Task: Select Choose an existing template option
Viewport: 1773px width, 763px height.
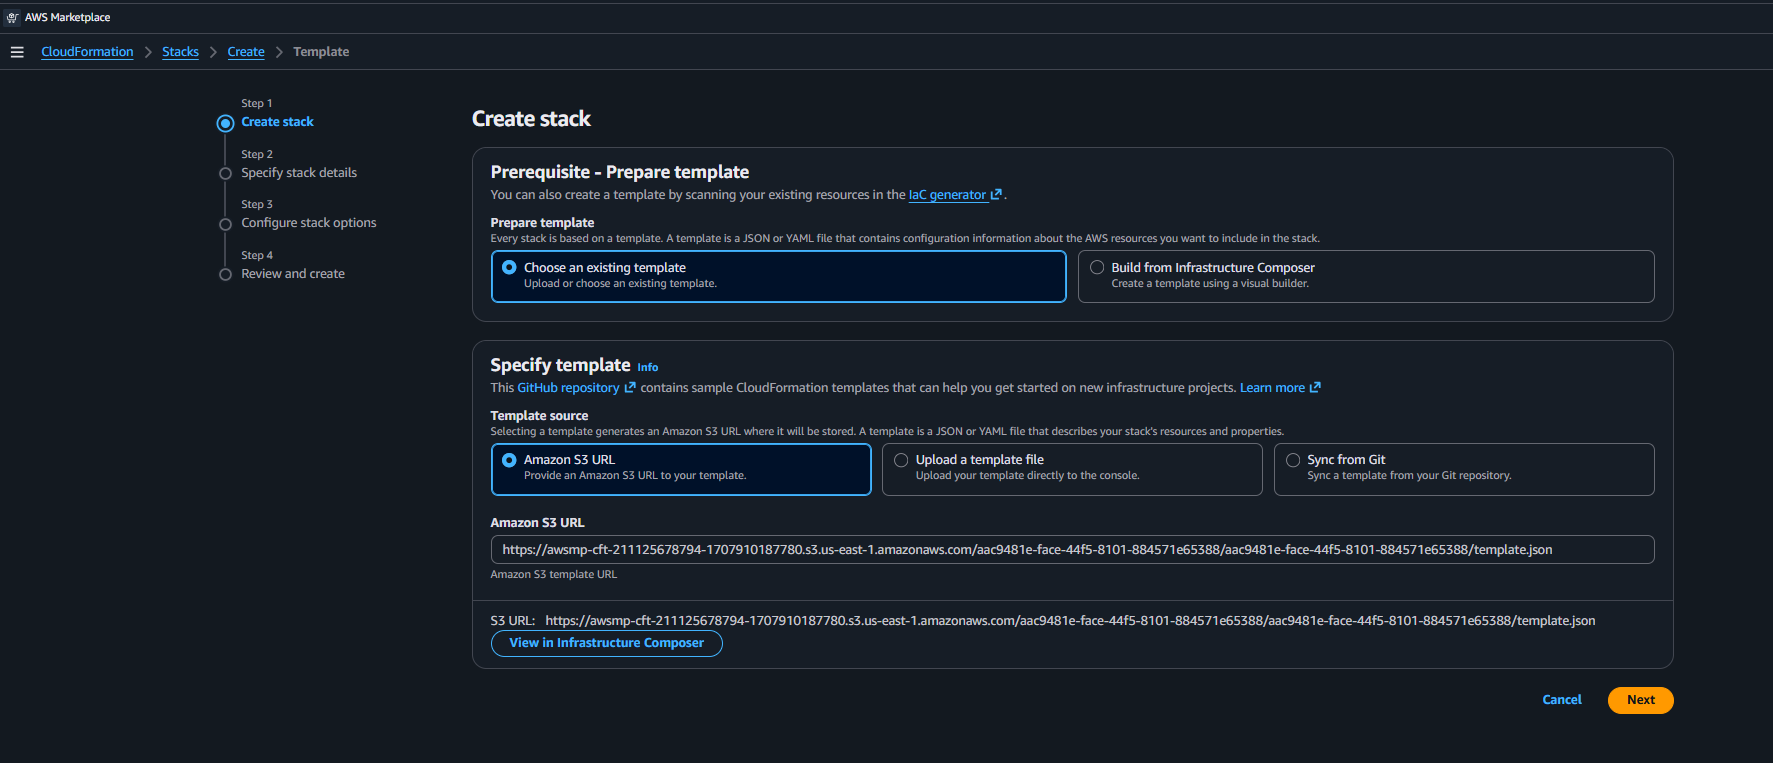Action: pos(778,276)
